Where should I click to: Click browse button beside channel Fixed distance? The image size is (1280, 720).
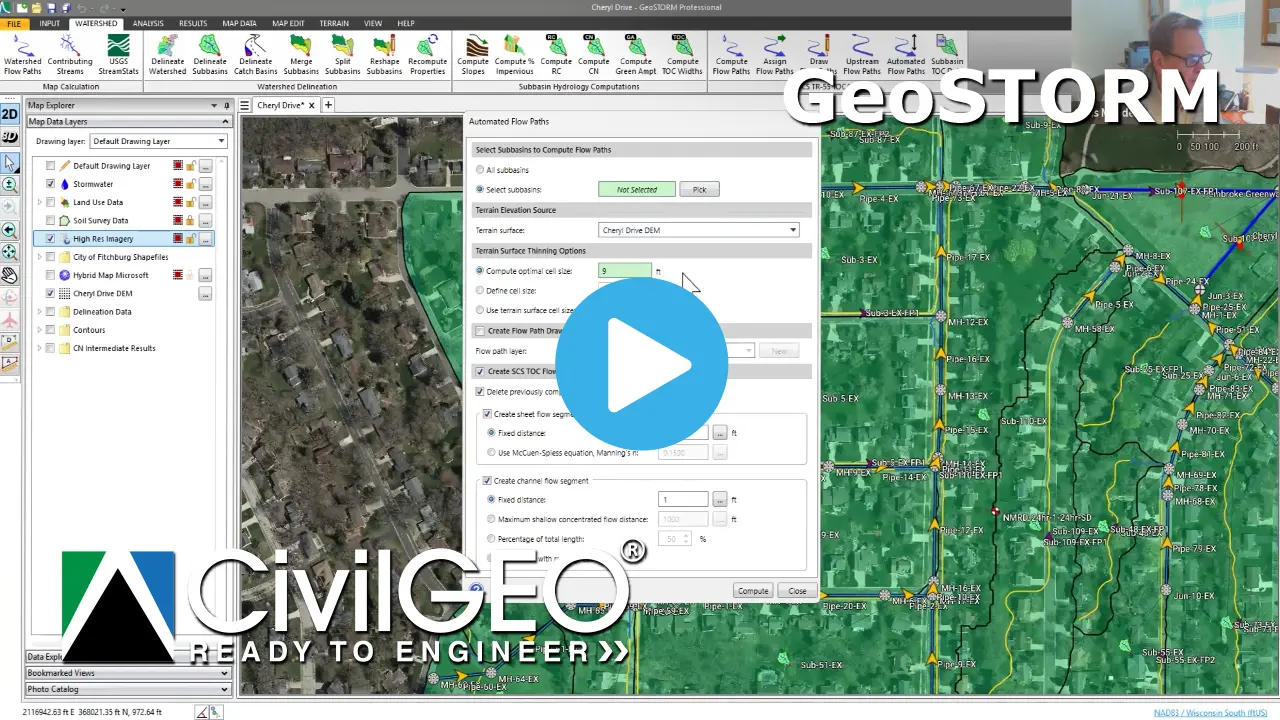(x=719, y=499)
